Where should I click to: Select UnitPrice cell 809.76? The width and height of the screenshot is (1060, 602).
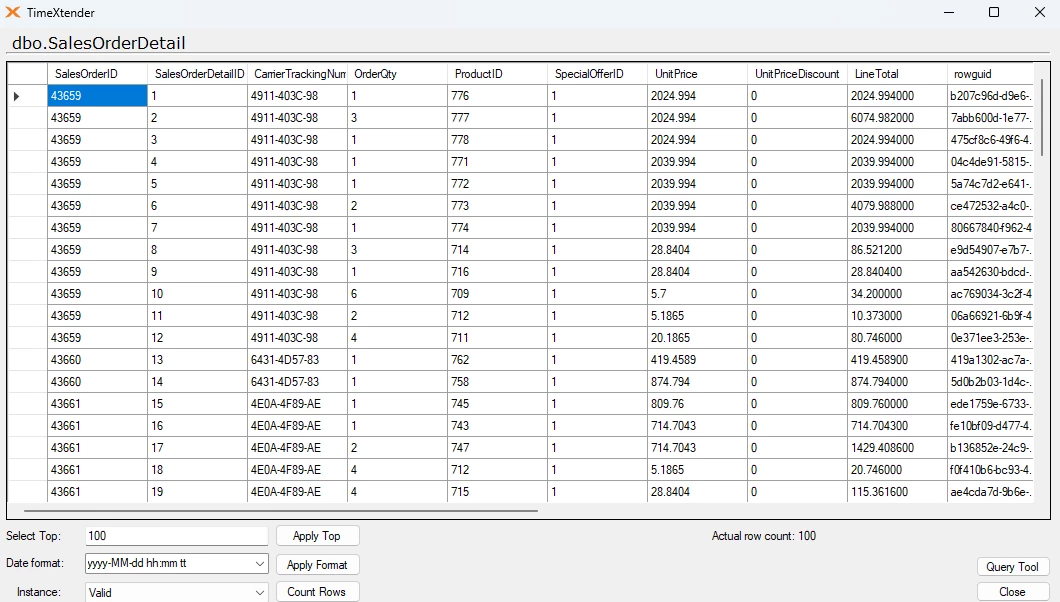(698, 403)
